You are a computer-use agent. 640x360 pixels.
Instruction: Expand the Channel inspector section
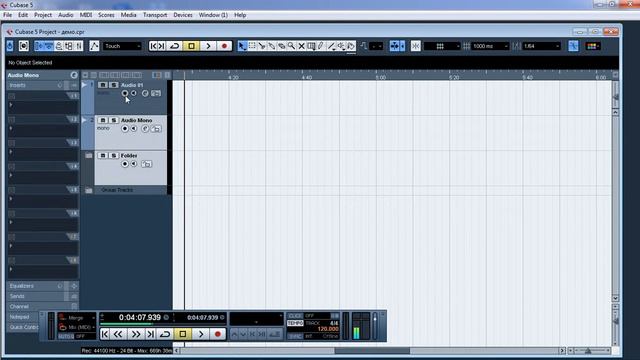(x=43, y=307)
